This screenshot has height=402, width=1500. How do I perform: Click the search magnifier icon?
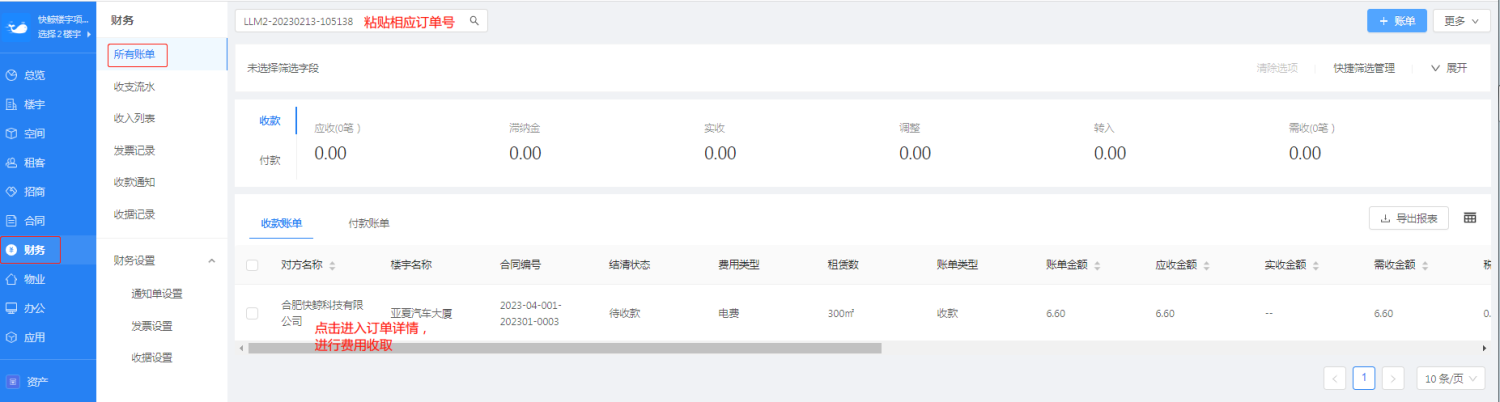click(474, 21)
